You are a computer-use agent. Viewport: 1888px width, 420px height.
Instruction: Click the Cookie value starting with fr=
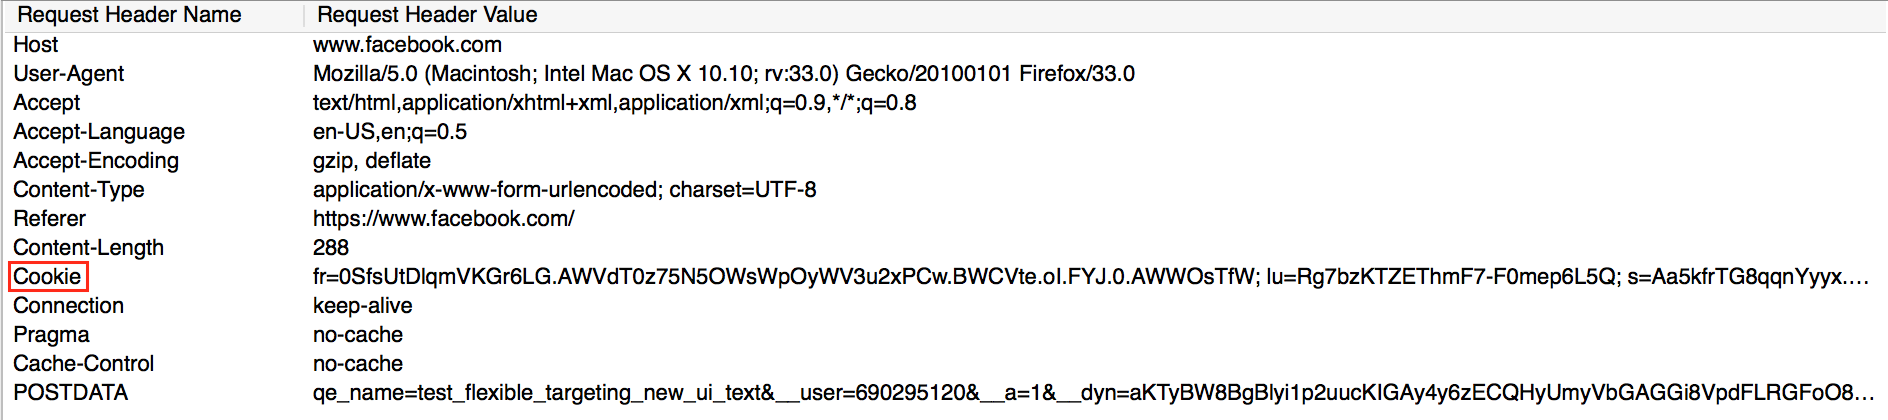click(x=1090, y=277)
